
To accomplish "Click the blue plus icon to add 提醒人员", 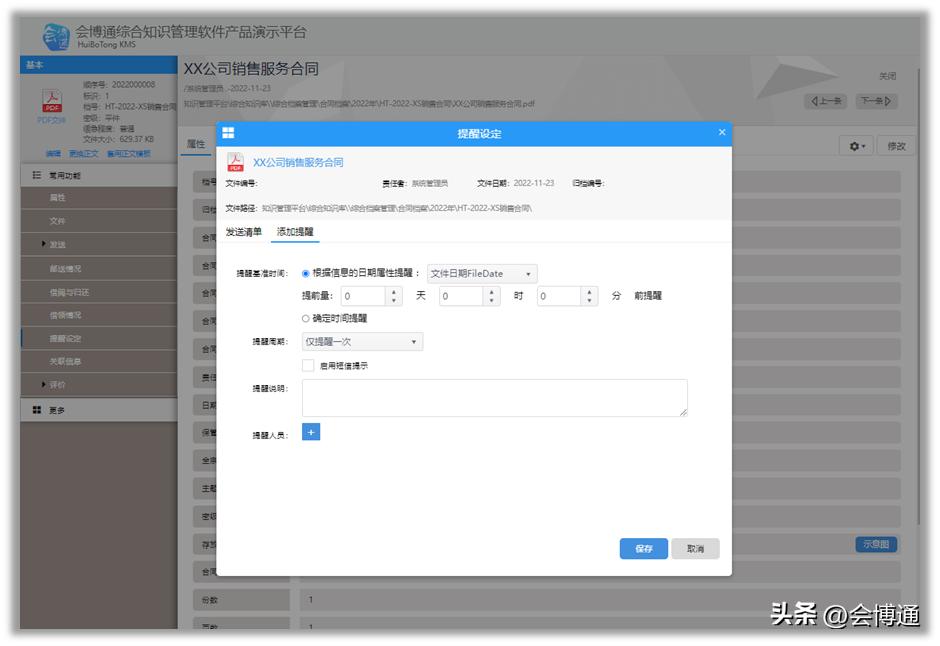I will click(x=311, y=432).
